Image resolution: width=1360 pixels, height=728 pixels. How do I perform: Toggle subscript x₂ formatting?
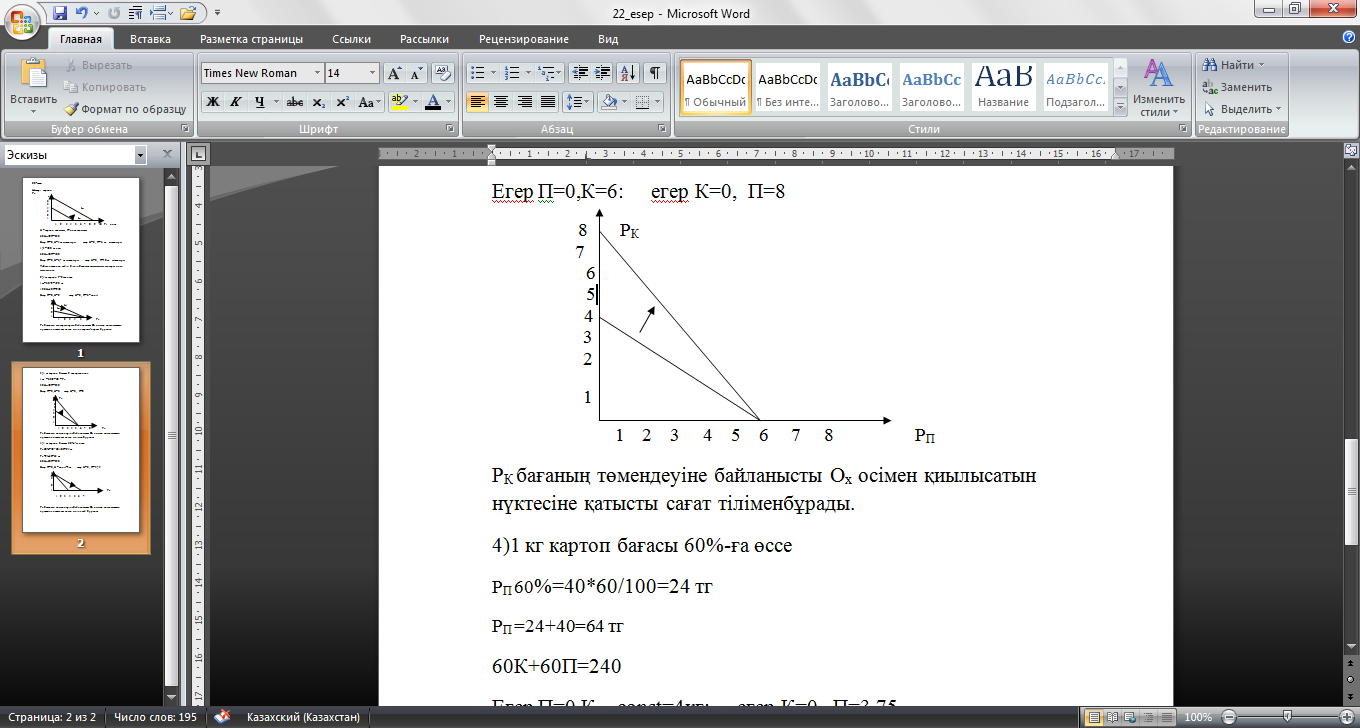318,102
